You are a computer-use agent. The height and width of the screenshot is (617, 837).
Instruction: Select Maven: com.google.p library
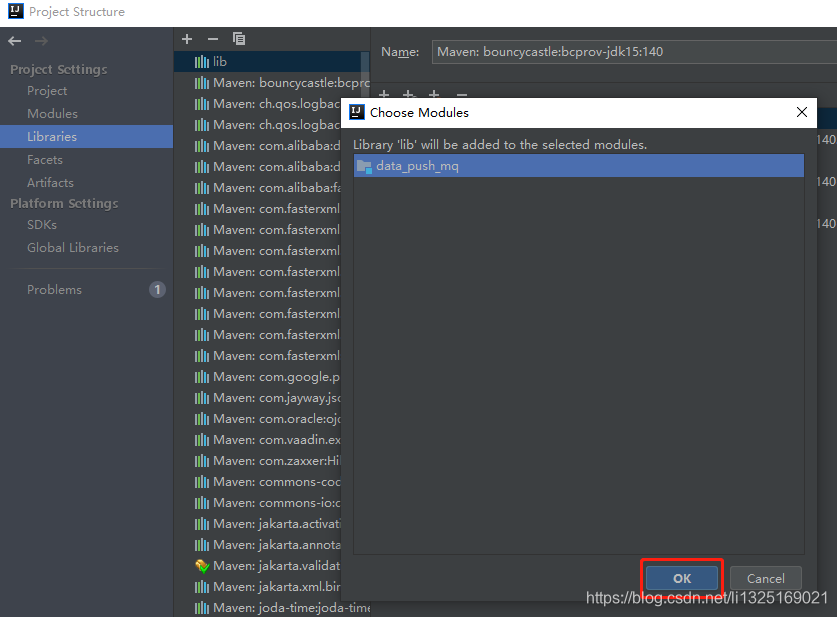pos(258,377)
